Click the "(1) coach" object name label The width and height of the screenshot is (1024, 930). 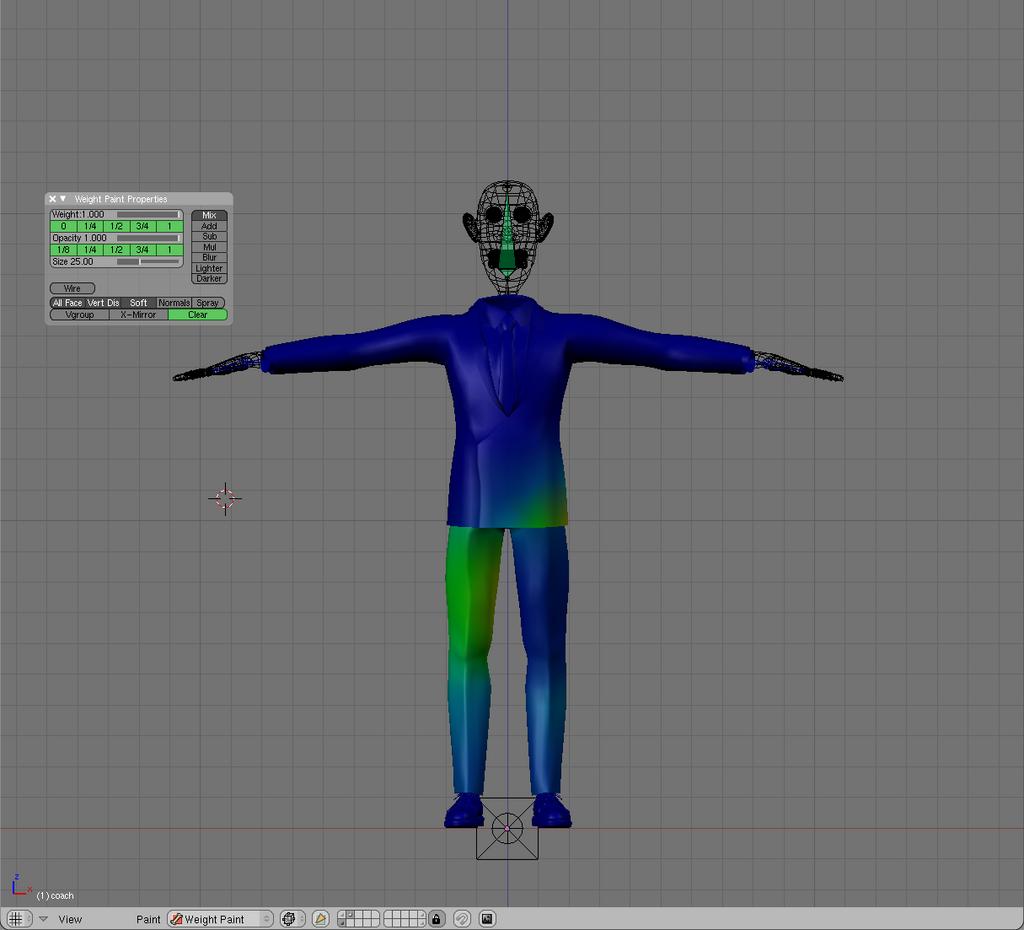point(55,895)
